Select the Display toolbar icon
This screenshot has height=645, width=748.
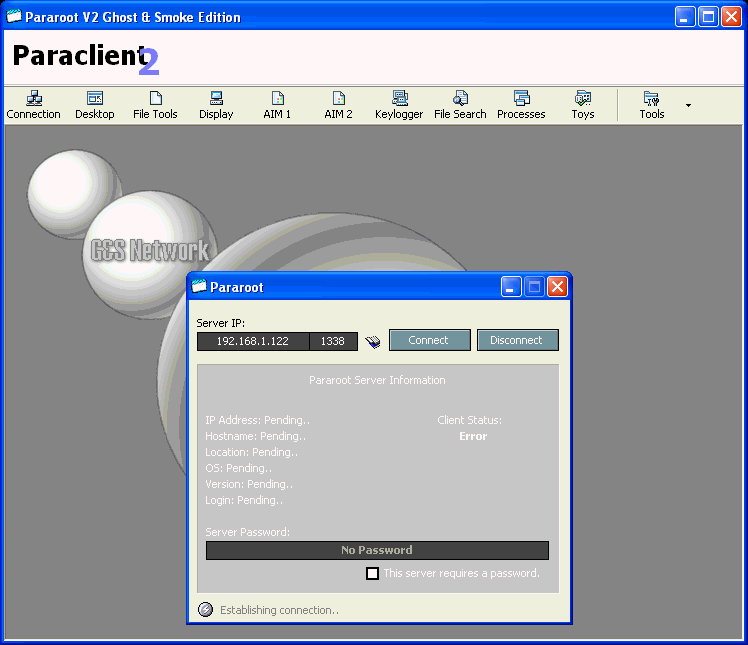click(216, 105)
